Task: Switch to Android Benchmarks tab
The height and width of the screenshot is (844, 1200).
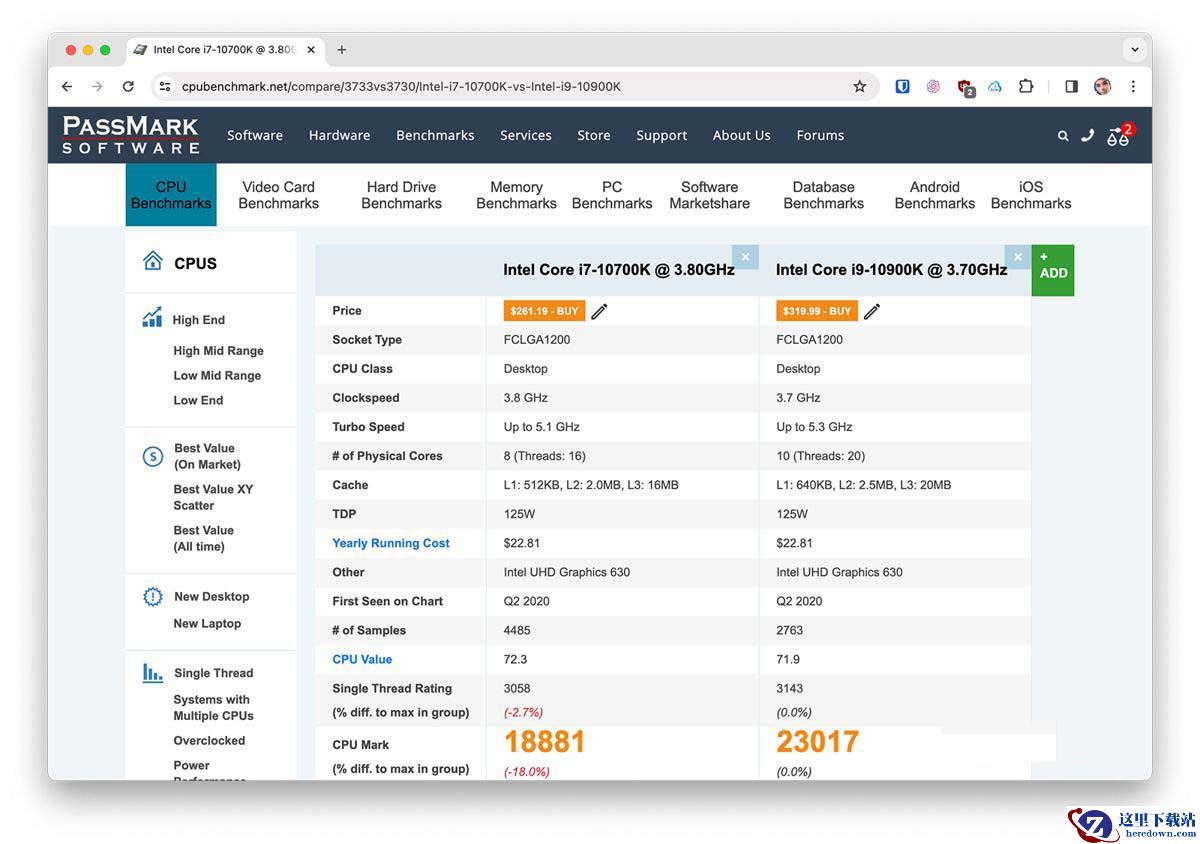Action: (935, 195)
